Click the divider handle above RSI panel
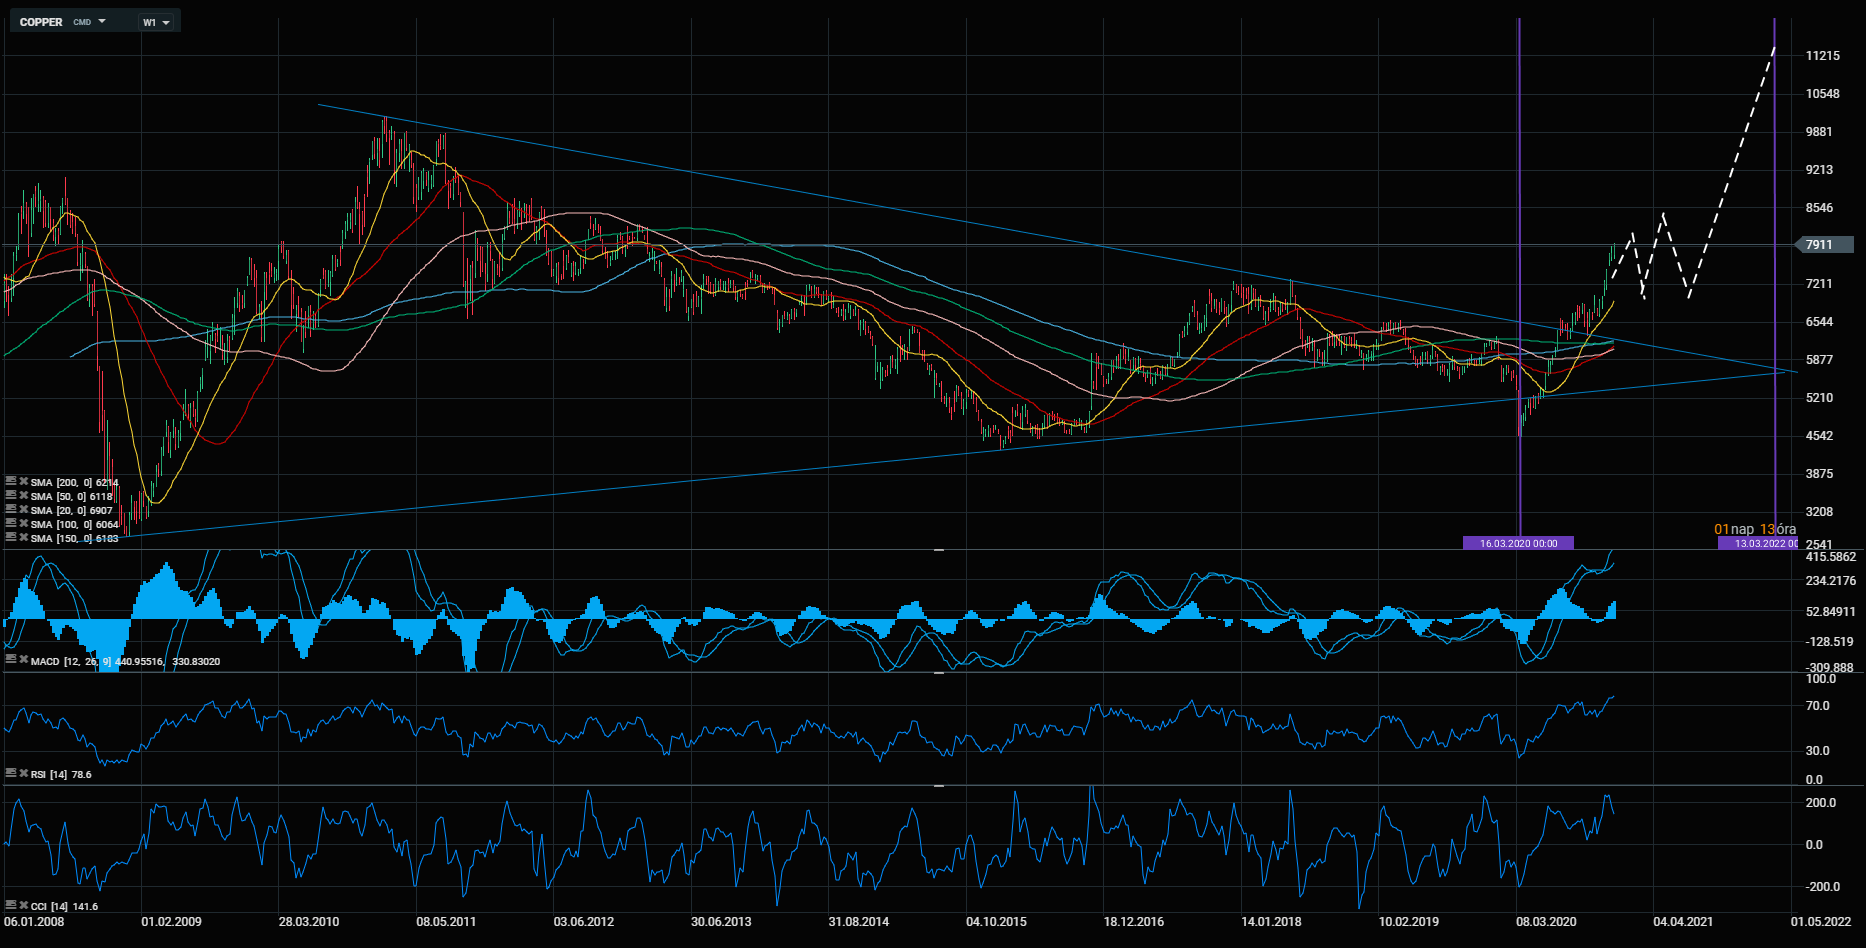The image size is (1866, 948). tap(939, 673)
